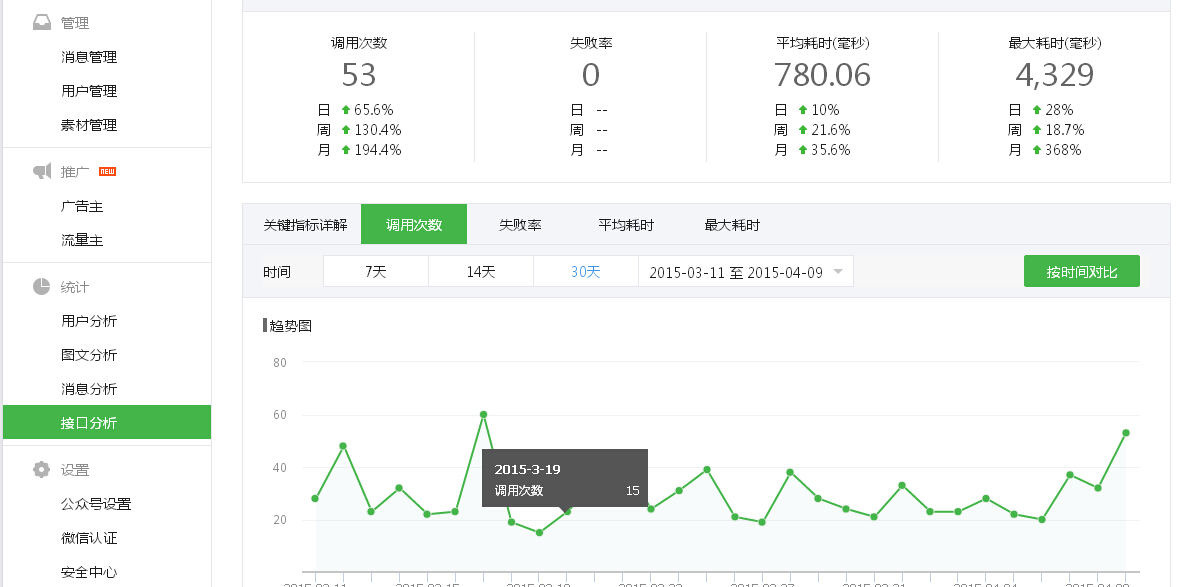Select the 14天 time range
This screenshot has width=1190, height=587.
[481, 272]
